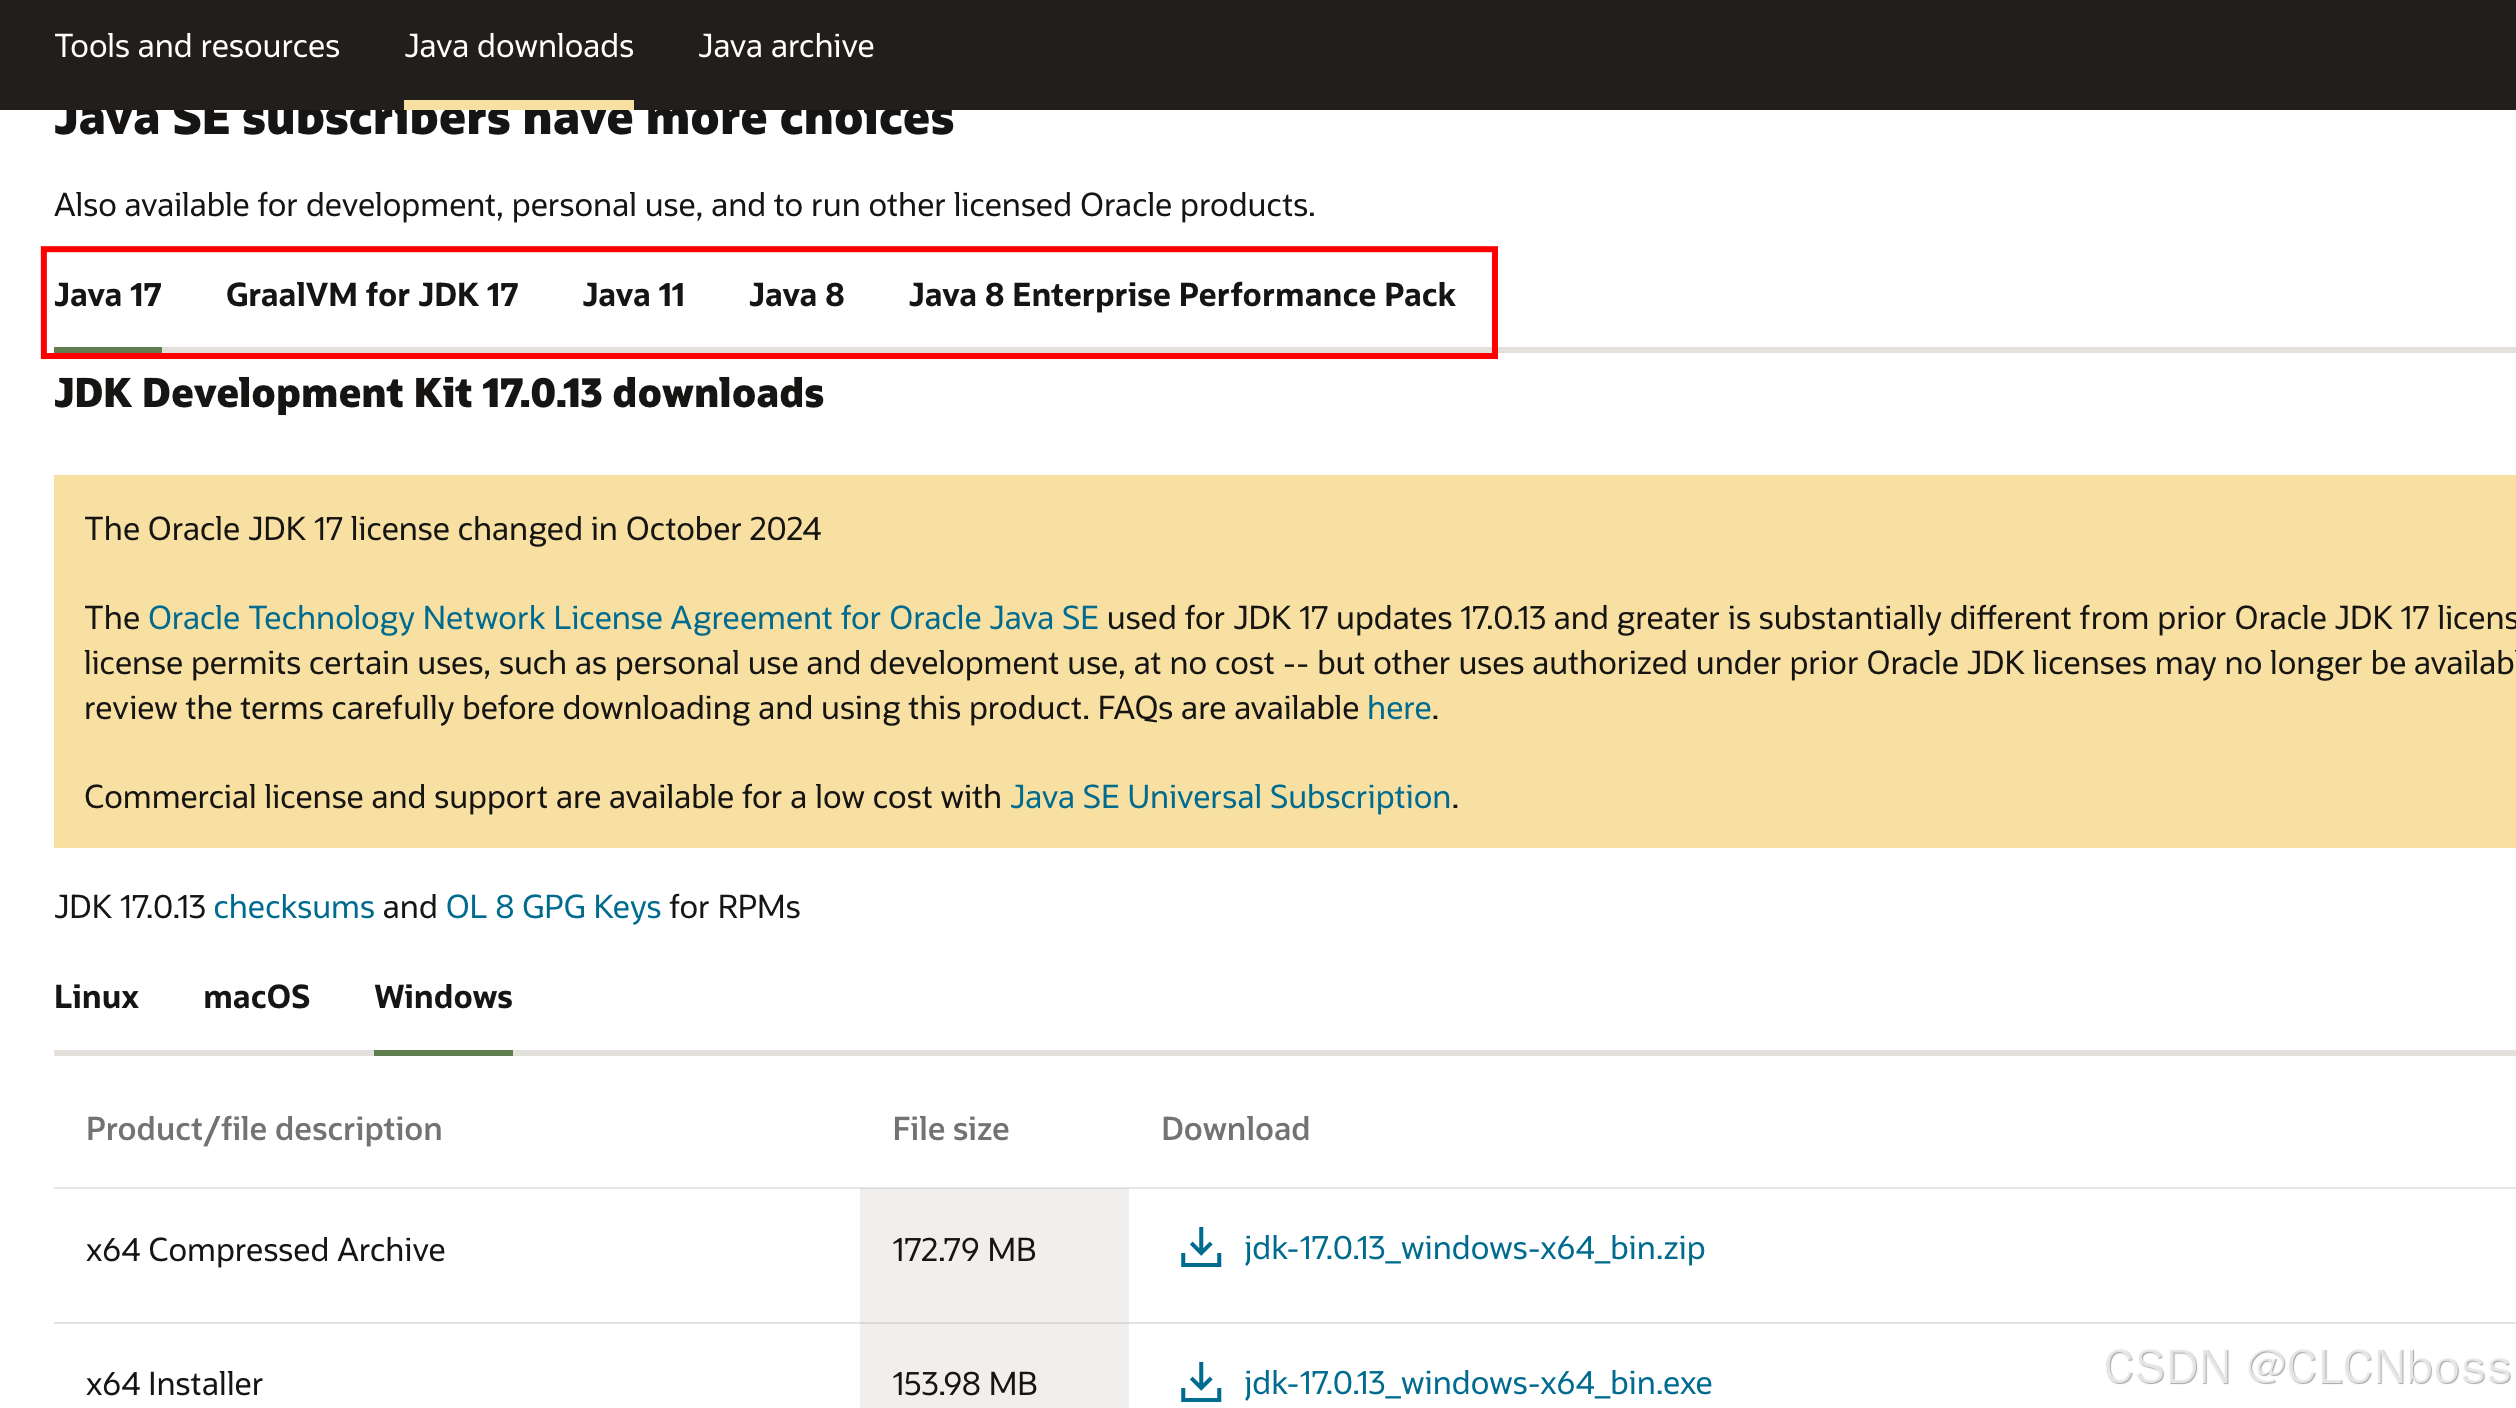Click download icon beside the zip file
The height and width of the screenshot is (1408, 2516).
1200,1248
